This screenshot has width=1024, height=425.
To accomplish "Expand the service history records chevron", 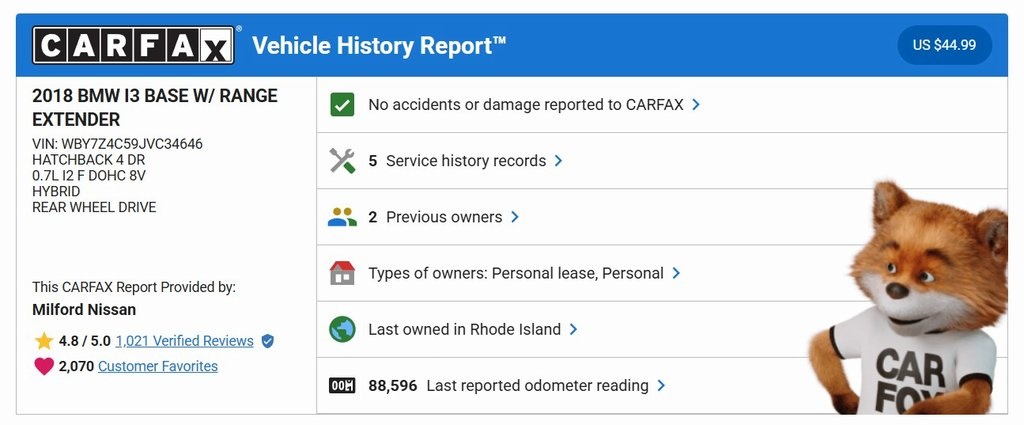I will [559, 161].
